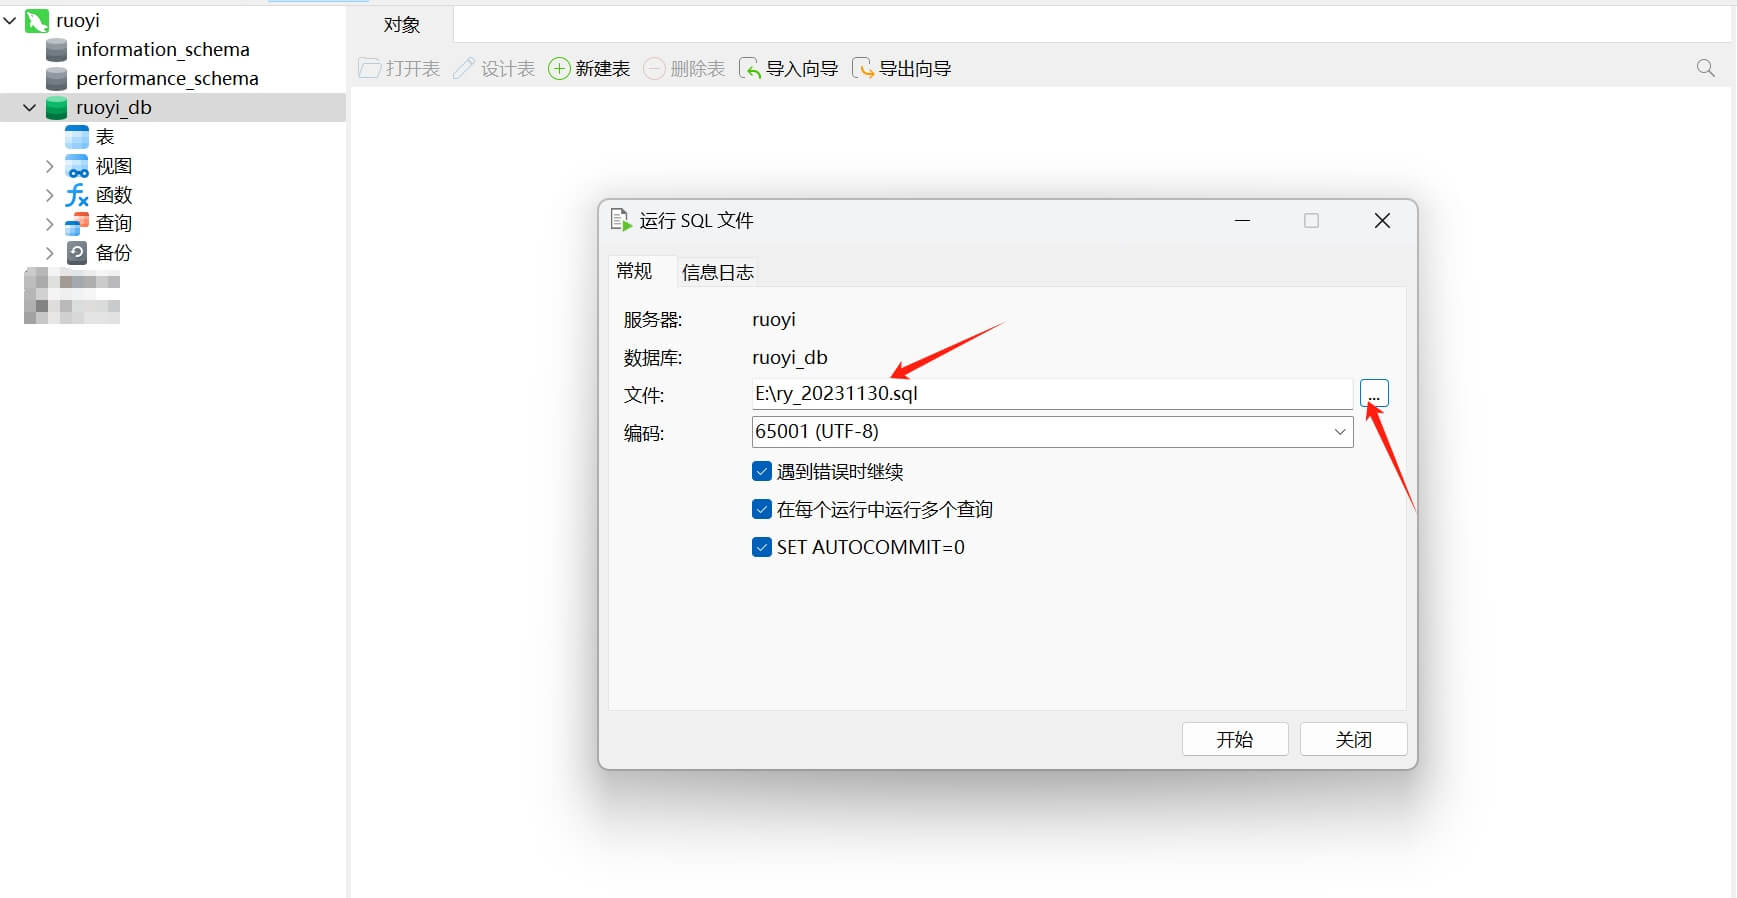This screenshot has width=1737, height=898.
Task: Toggle SET AUTOCOMMIT=0 checkbox
Action: click(762, 547)
